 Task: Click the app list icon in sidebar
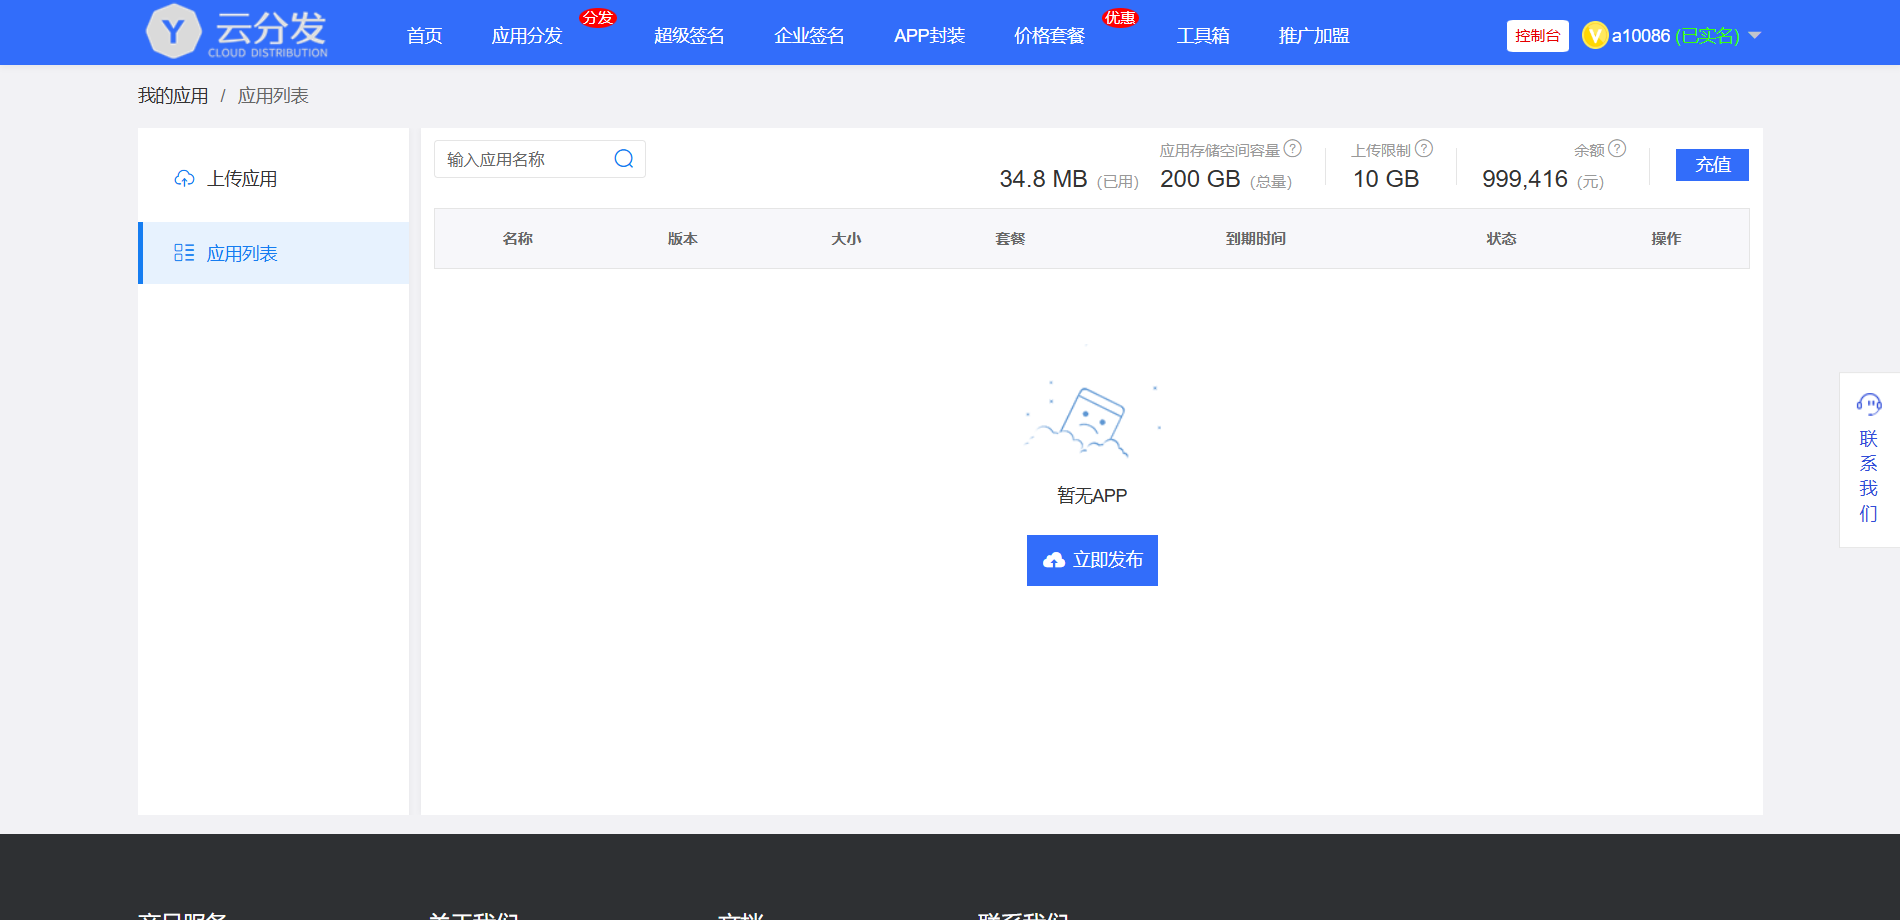184,253
